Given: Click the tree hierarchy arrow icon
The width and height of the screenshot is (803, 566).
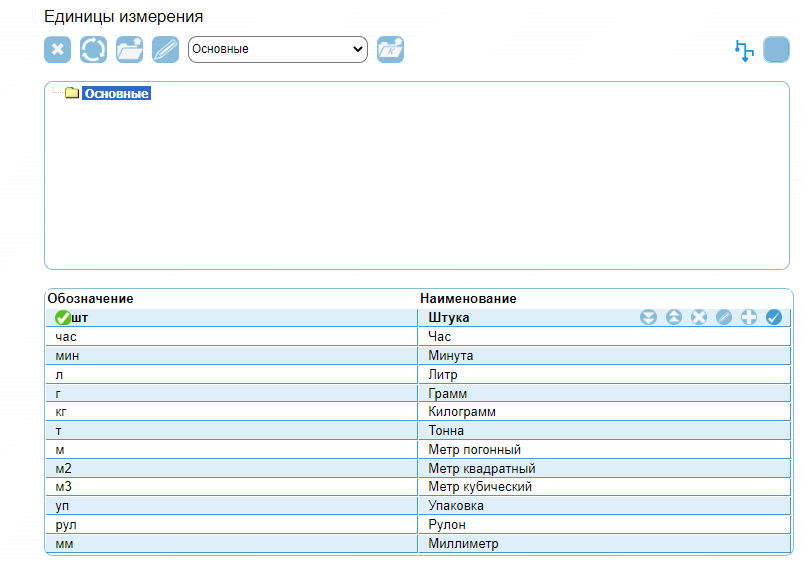Looking at the screenshot, I should (x=743, y=50).
